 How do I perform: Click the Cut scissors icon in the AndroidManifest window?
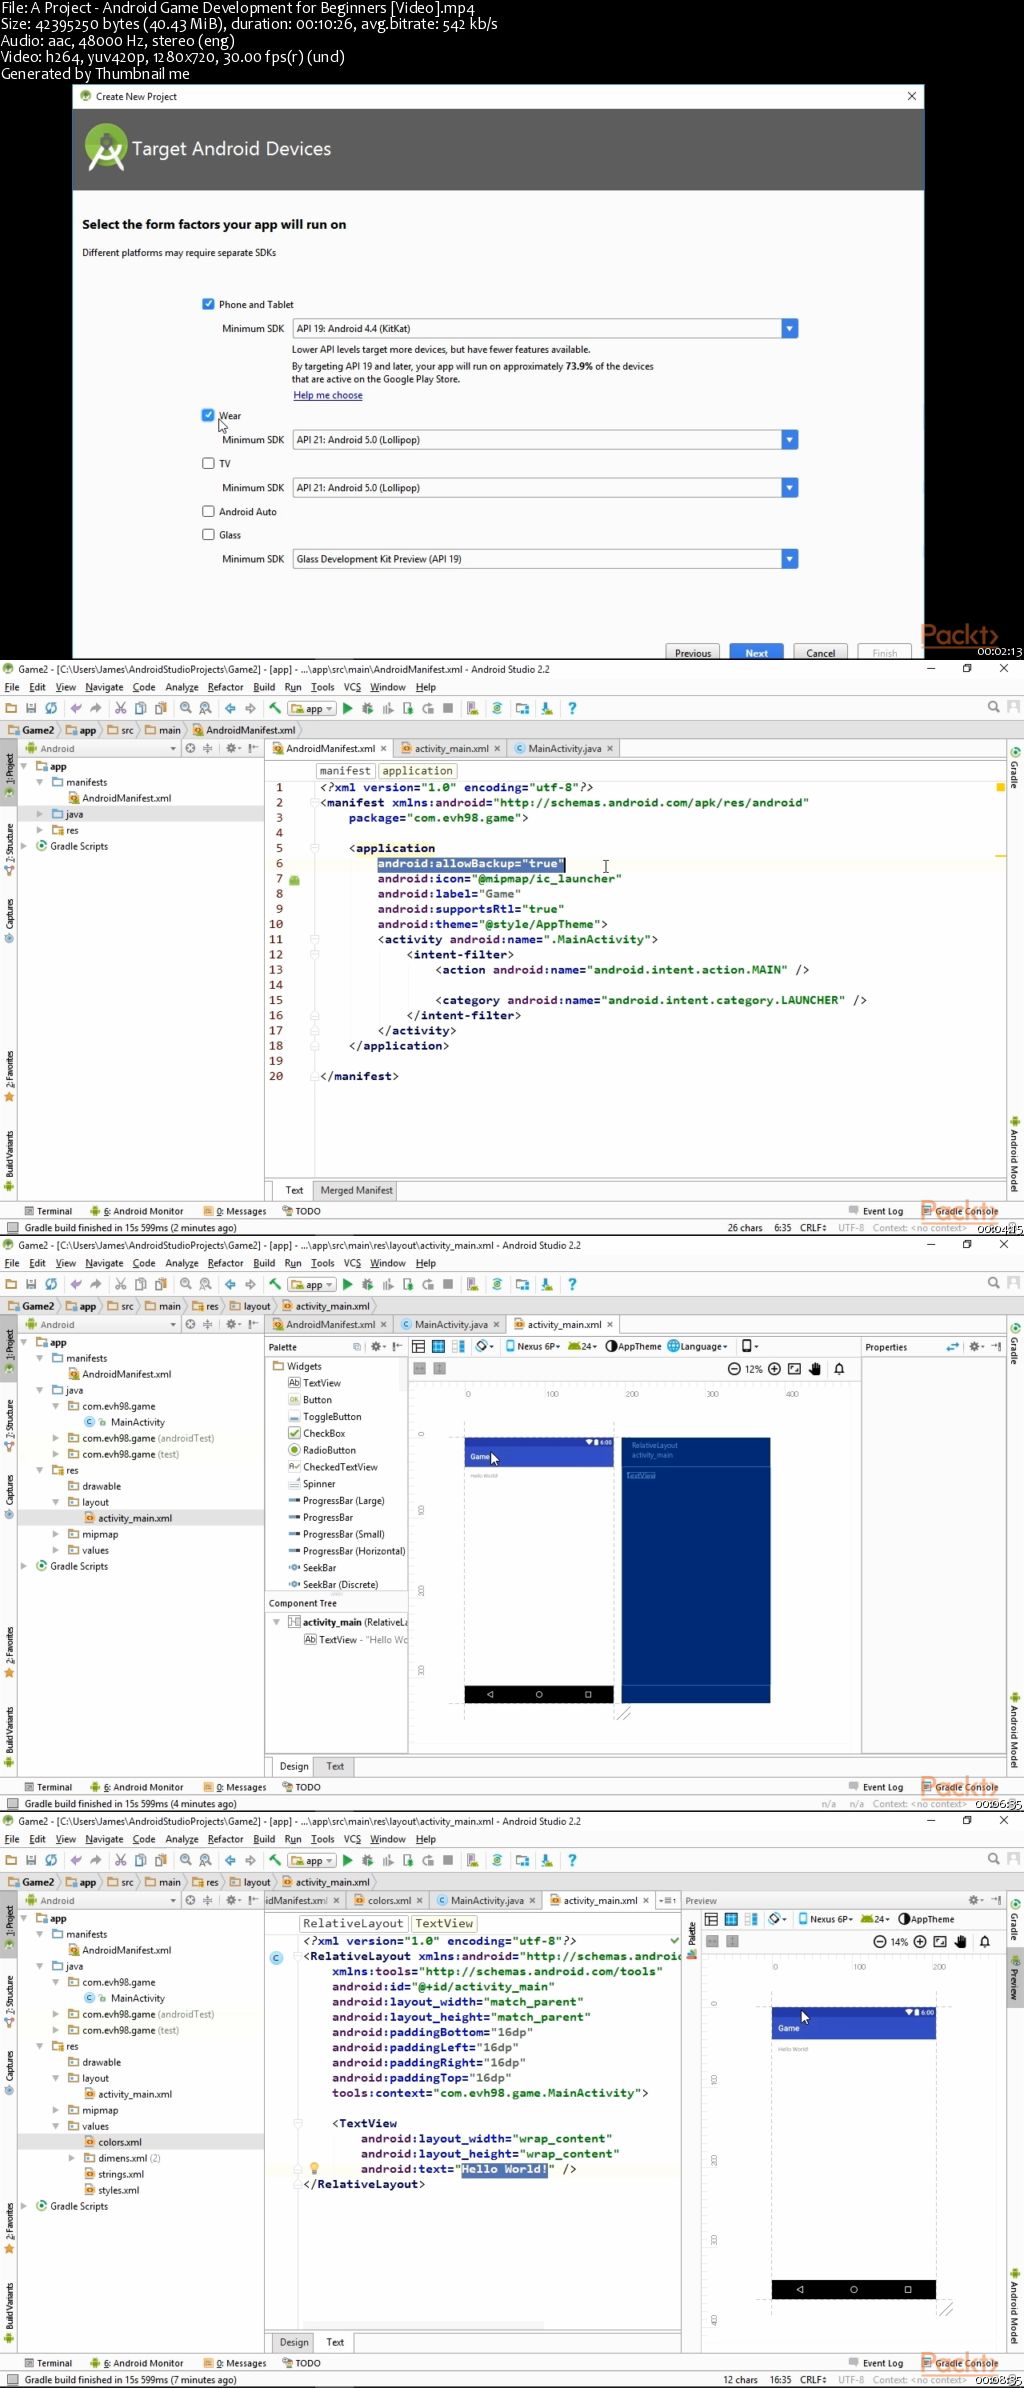coord(120,708)
